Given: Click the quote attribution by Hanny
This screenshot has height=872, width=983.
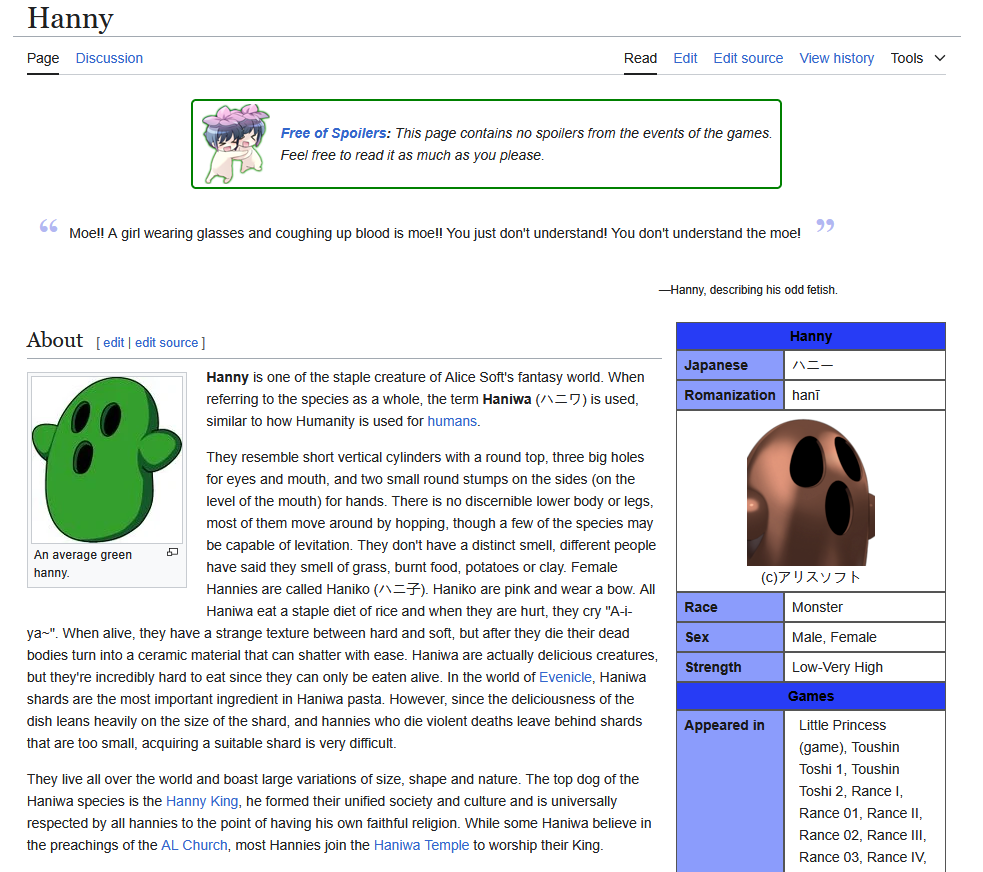Looking at the screenshot, I should pos(748,290).
